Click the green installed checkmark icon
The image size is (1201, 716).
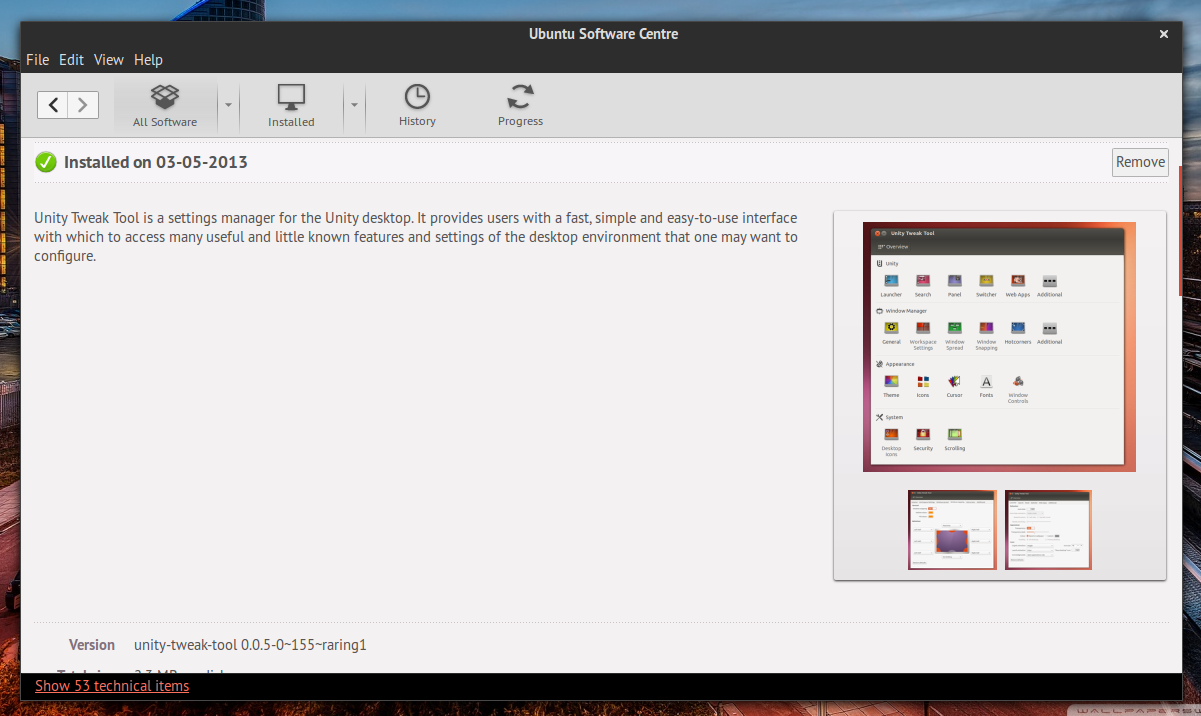(46, 162)
